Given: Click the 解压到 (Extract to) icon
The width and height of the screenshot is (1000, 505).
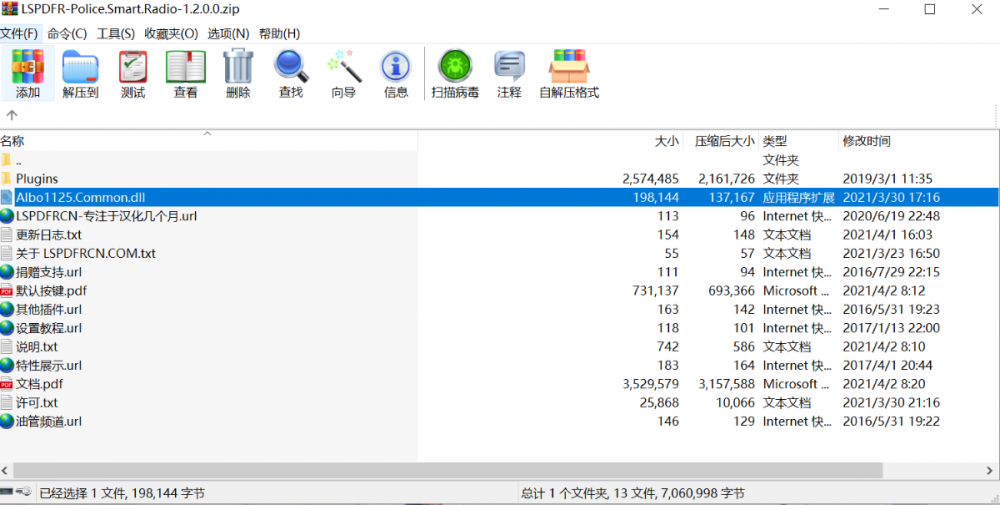Looking at the screenshot, I should click(x=80, y=67).
